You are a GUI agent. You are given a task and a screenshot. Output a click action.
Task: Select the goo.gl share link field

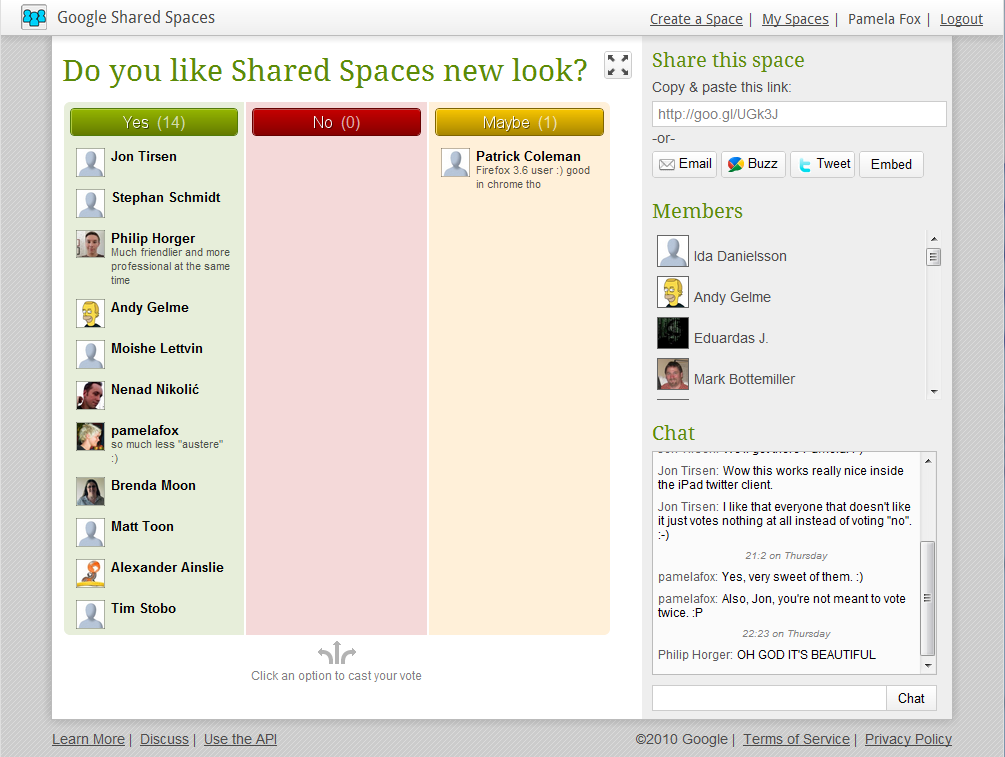pyautogui.click(x=797, y=113)
